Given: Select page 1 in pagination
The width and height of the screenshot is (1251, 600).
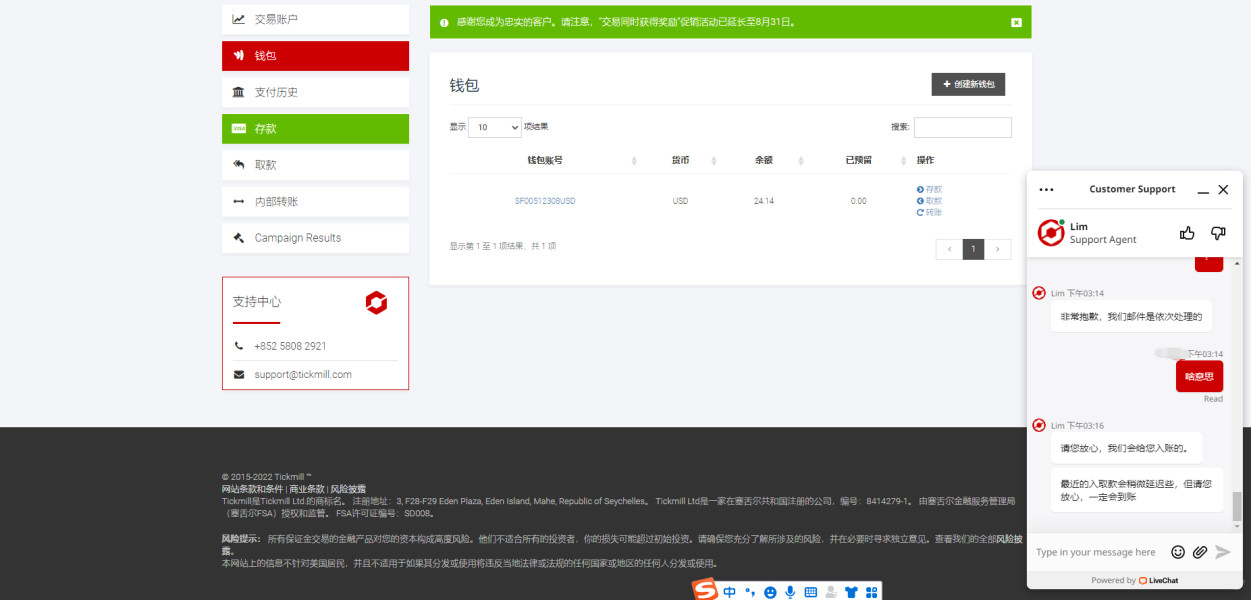Looking at the screenshot, I should click(x=973, y=249).
